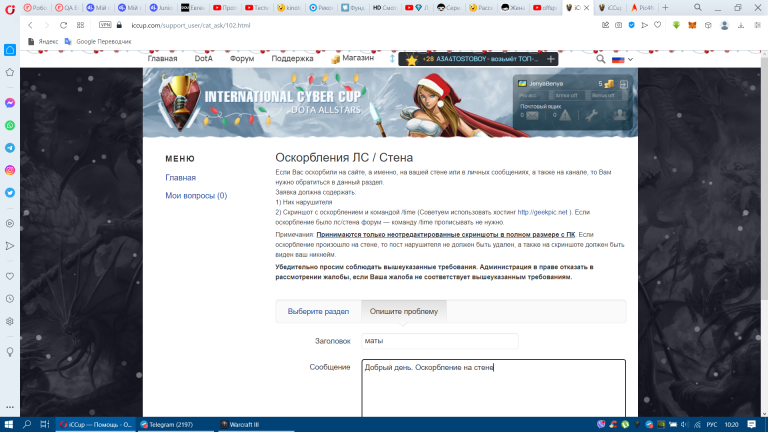Open volume control in system tray
The image size is (768, 432).
tap(684, 425)
